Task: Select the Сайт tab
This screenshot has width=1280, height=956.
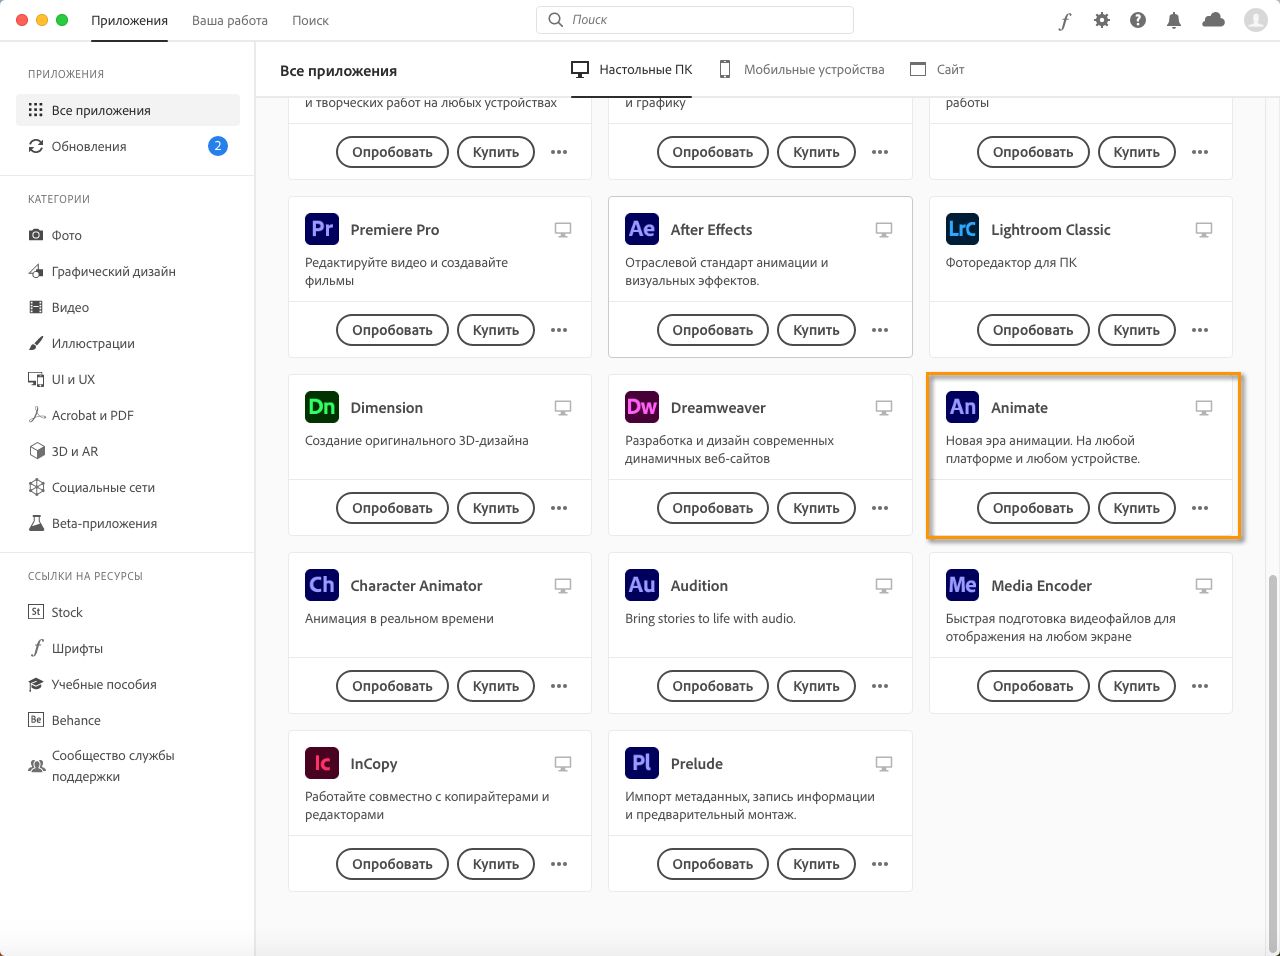Action: [x=937, y=69]
